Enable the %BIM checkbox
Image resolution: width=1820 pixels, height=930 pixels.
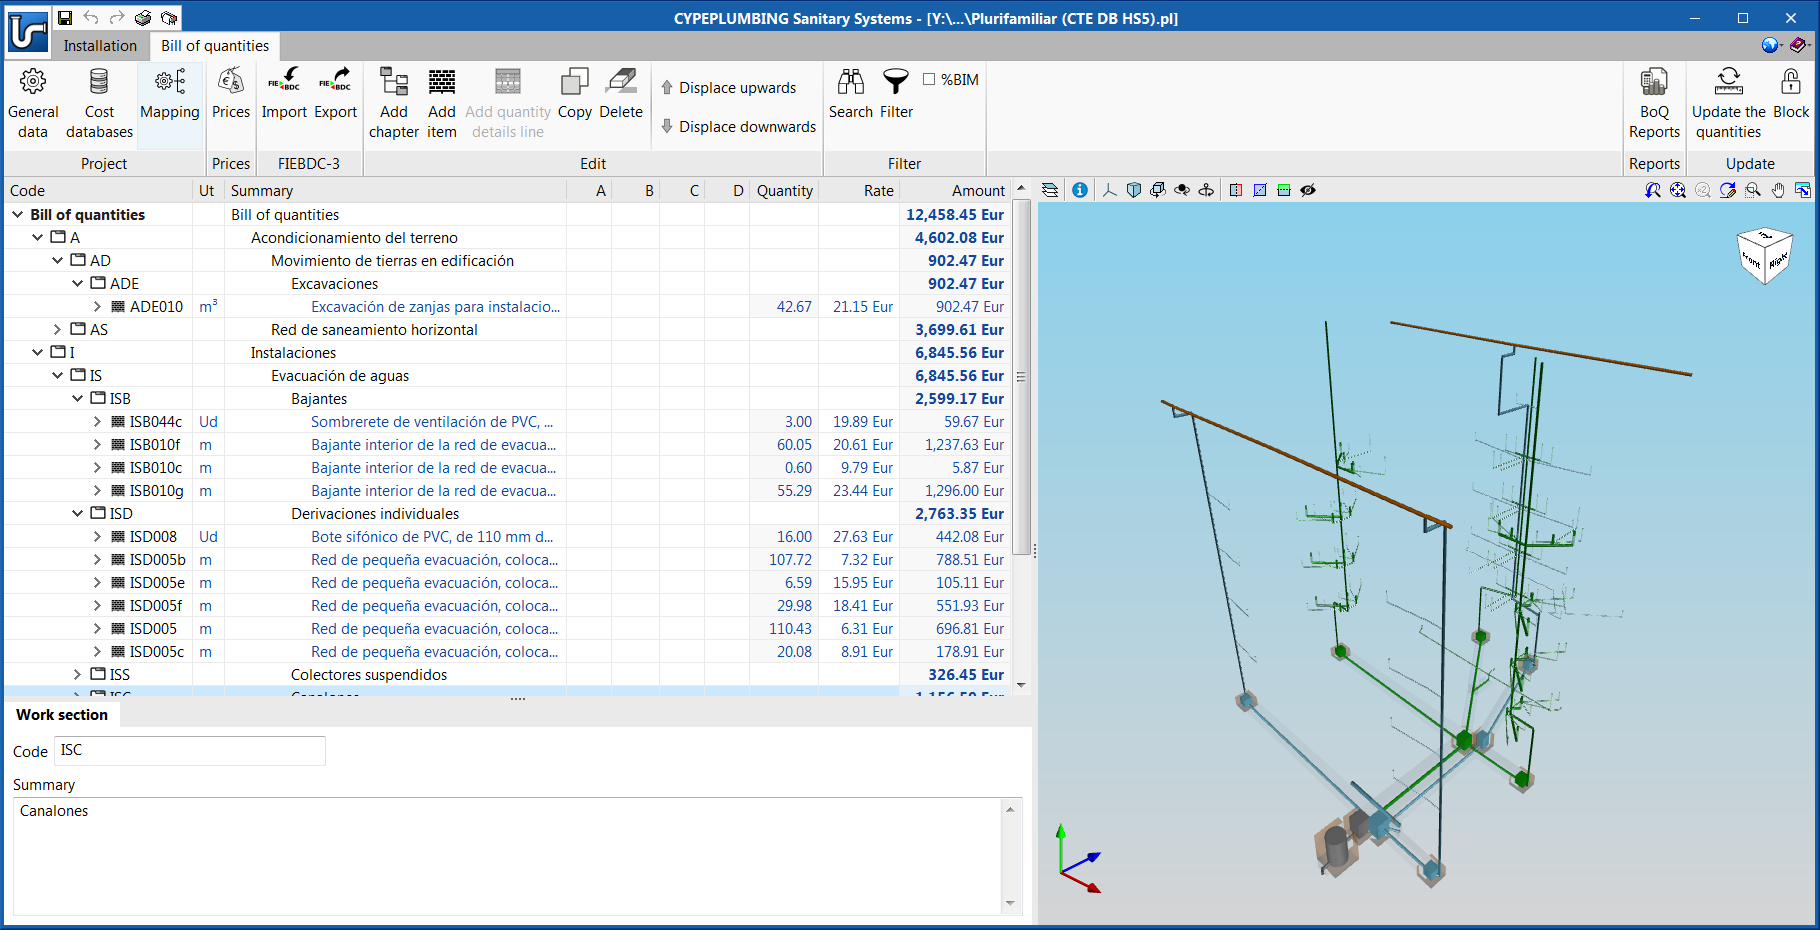coord(930,79)
